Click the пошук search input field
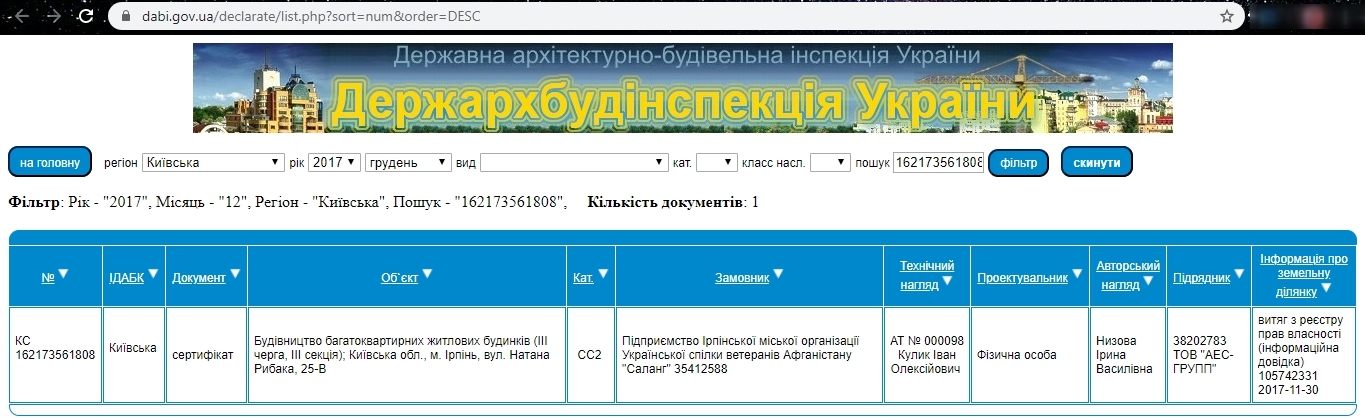Viewport: 1365px width, 418px height. (938, 162)
